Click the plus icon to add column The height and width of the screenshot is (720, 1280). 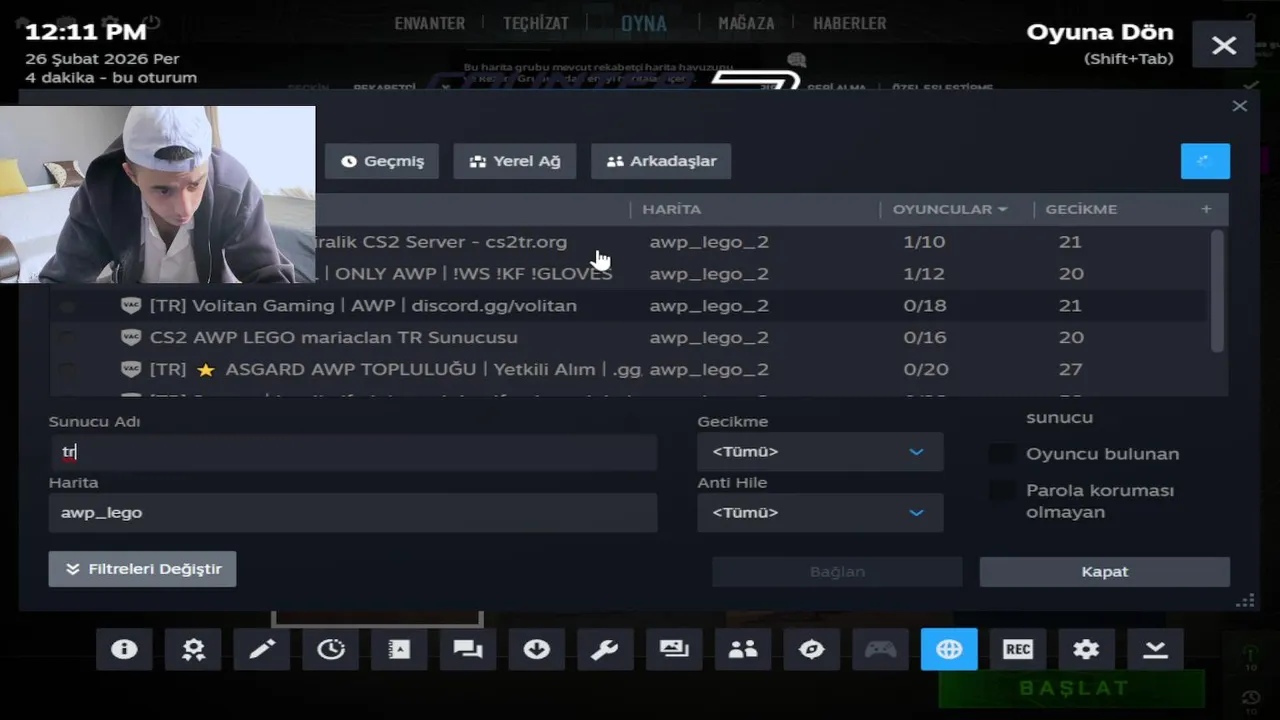[1206, 209]
